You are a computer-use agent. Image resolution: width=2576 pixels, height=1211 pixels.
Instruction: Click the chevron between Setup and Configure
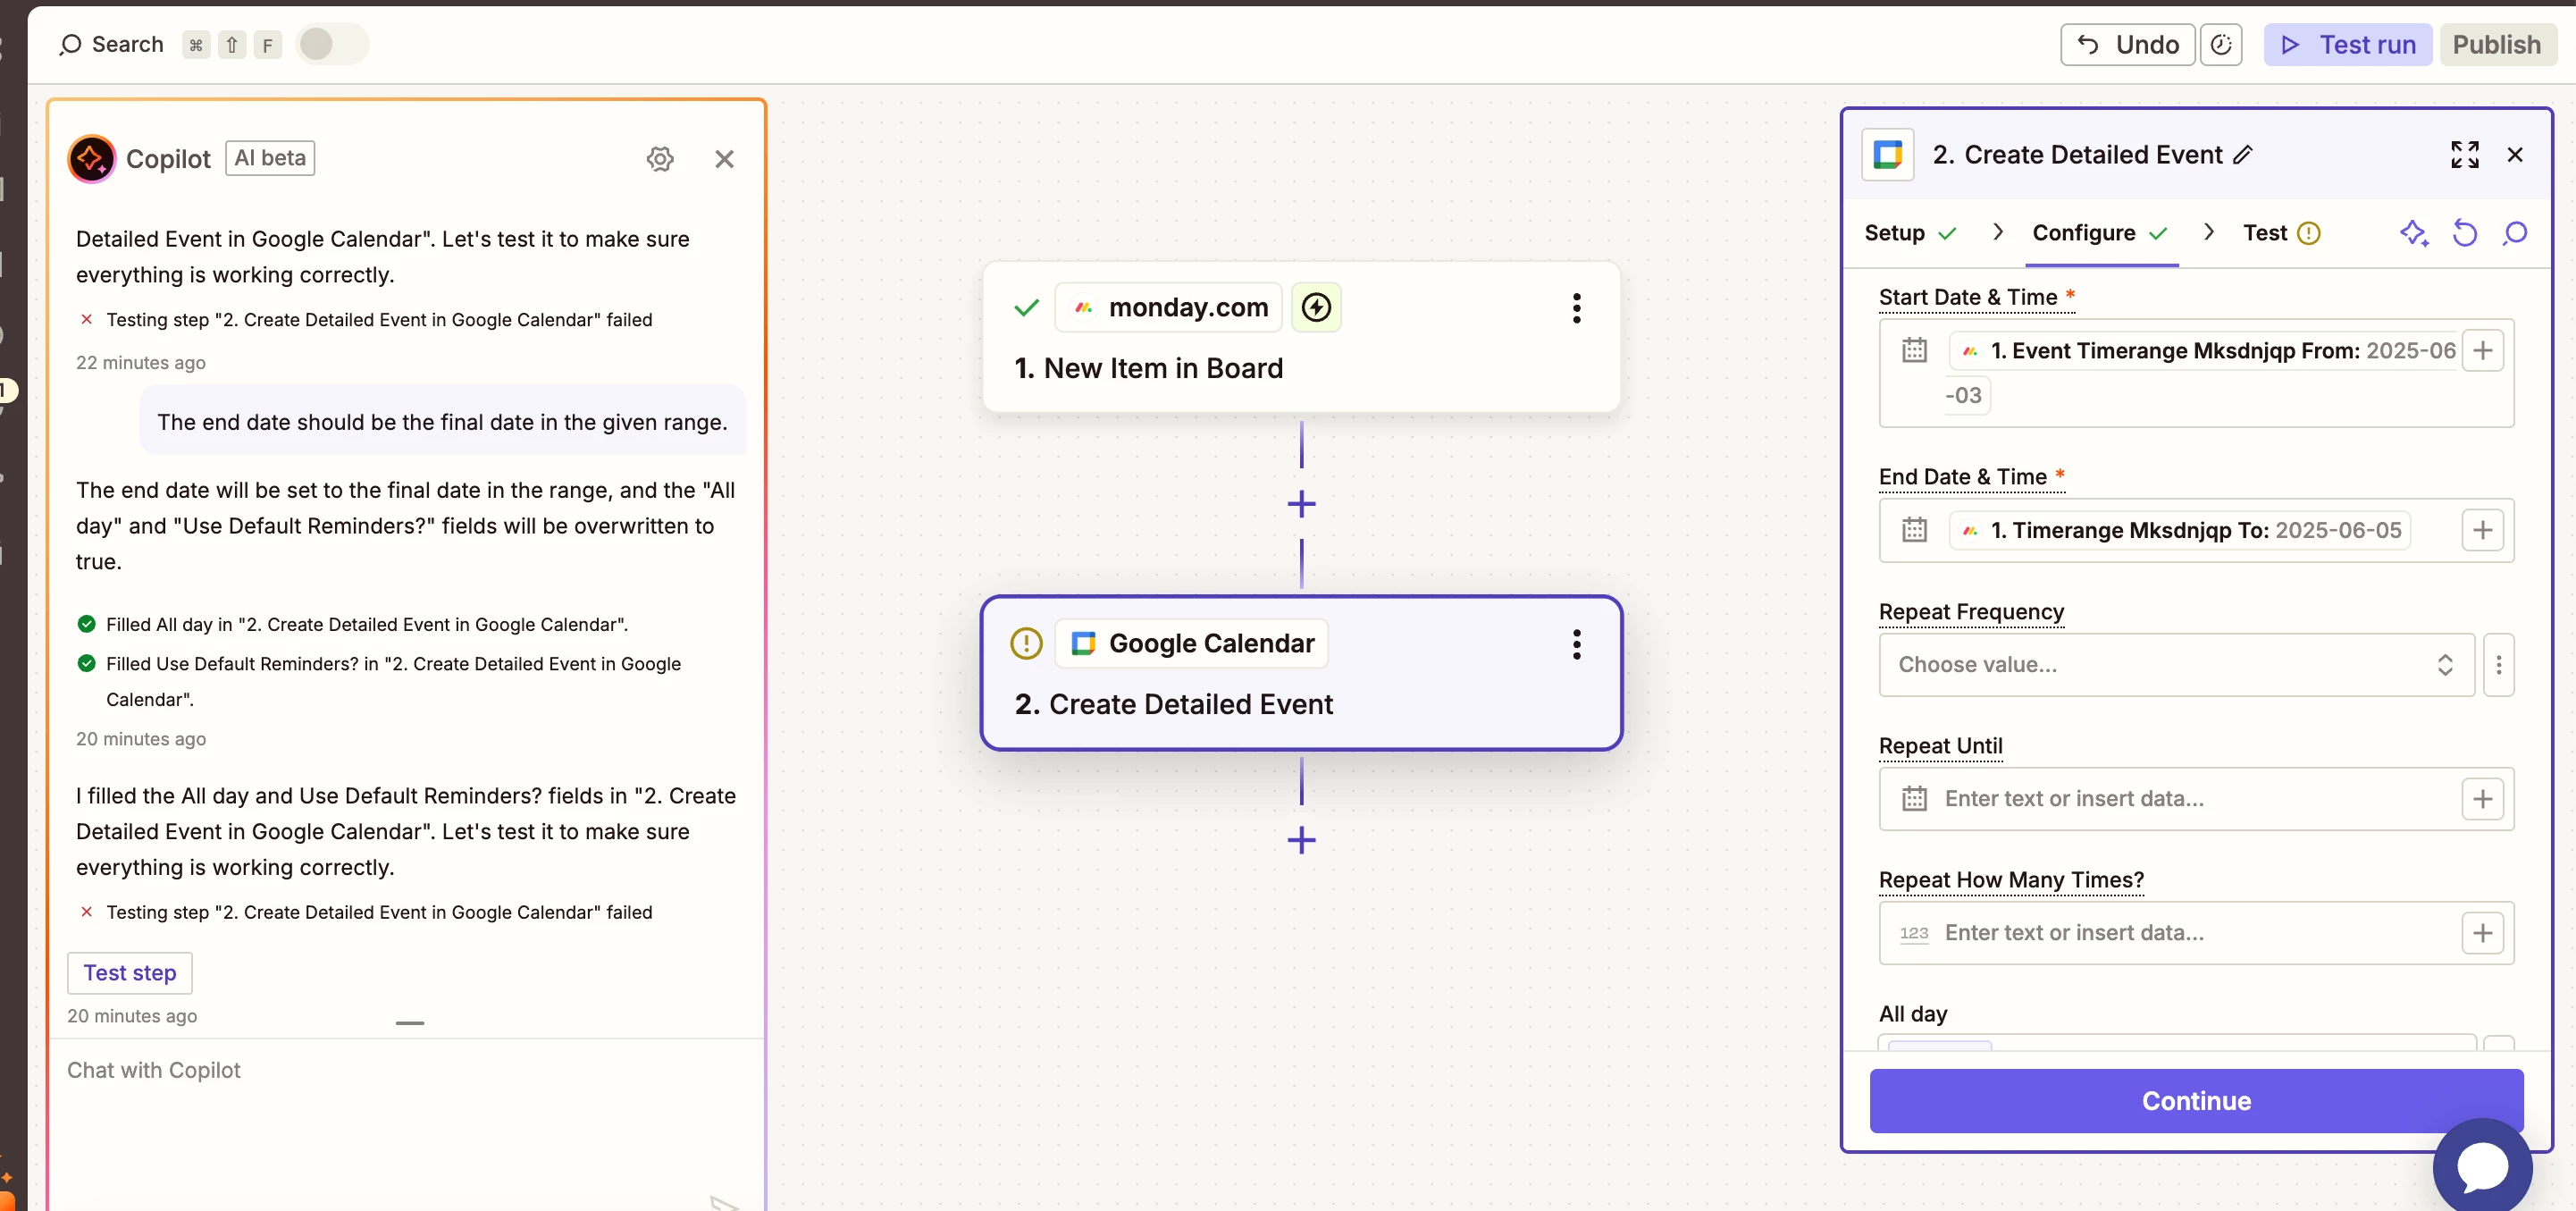(1997, 232)
